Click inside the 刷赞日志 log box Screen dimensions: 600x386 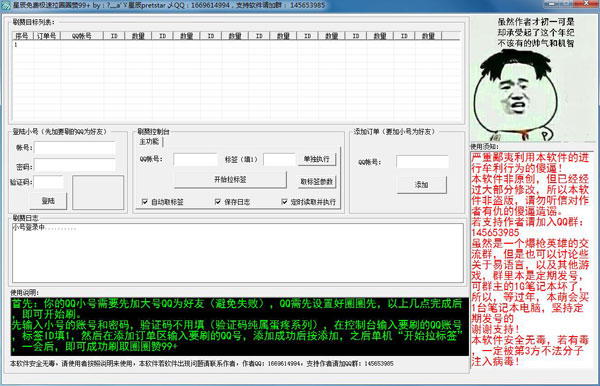coord(238,253)
